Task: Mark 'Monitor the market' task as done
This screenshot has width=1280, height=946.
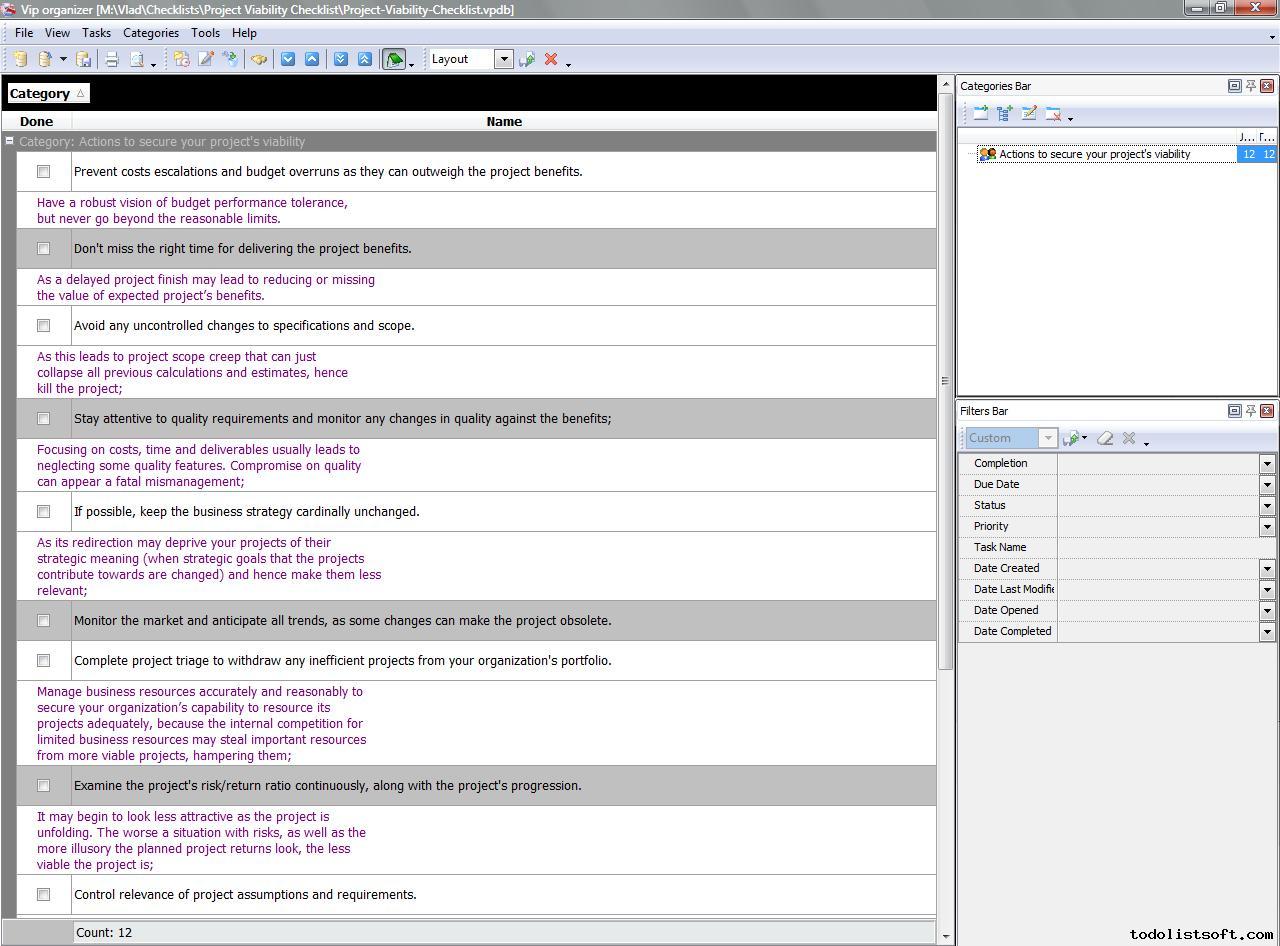Action: coord(43,621)
